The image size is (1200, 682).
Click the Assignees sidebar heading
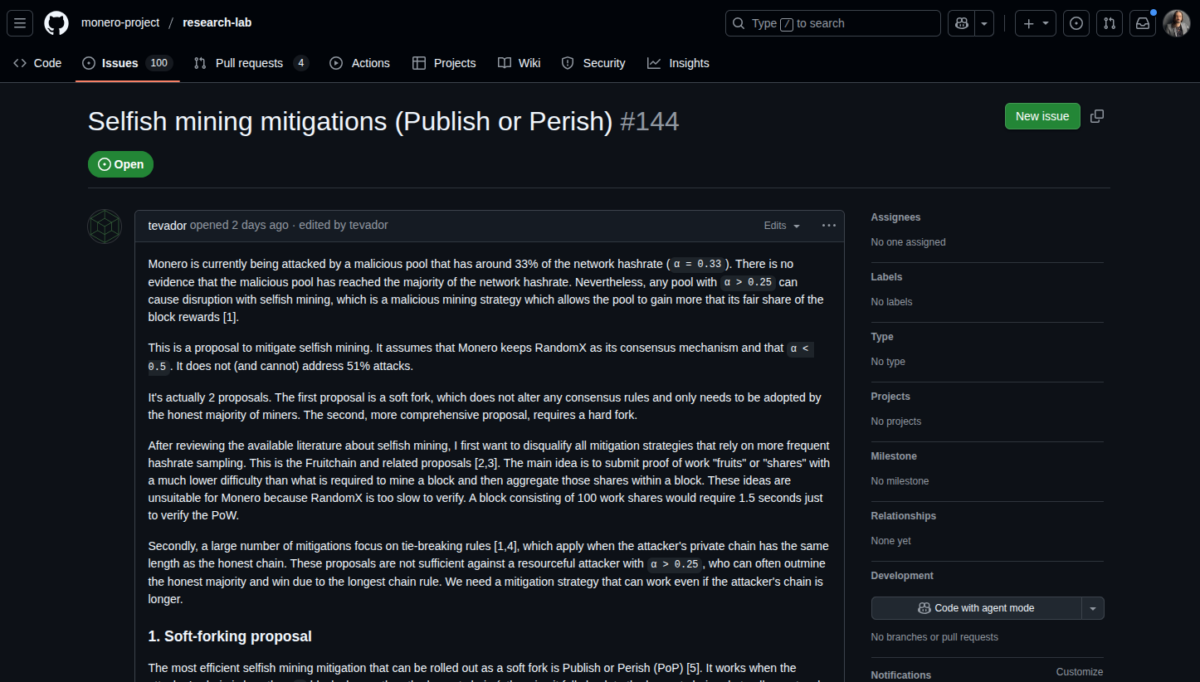click(896, 217)
